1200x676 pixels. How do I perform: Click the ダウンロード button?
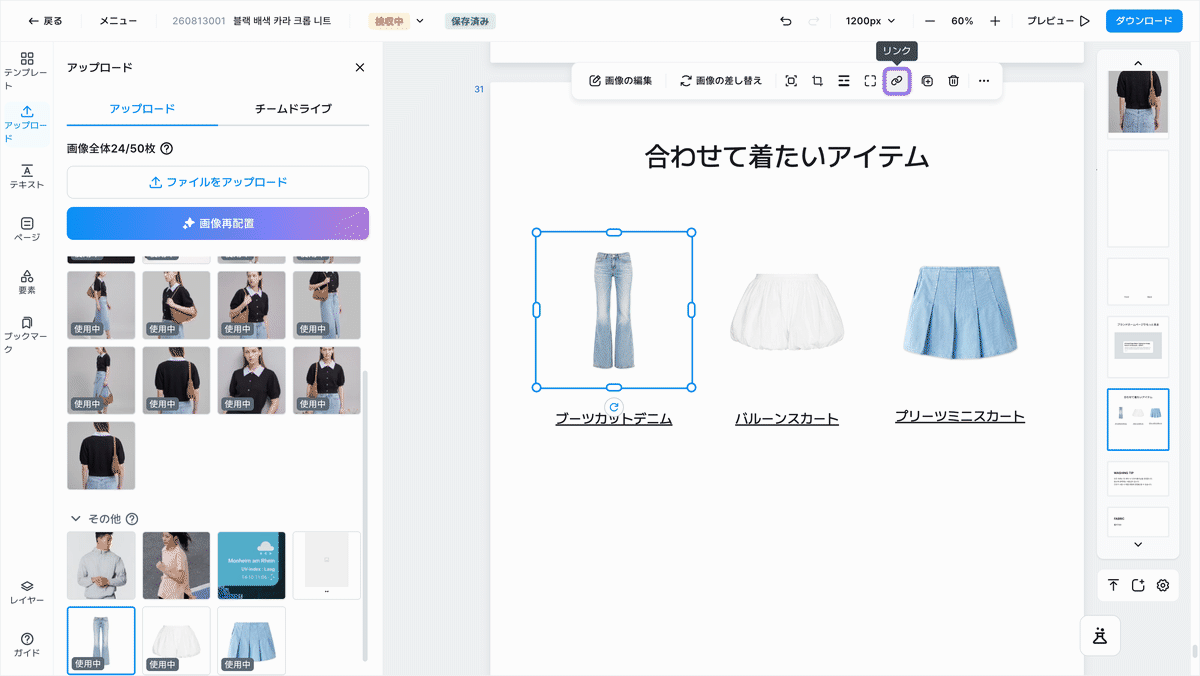click(1144, 21)
